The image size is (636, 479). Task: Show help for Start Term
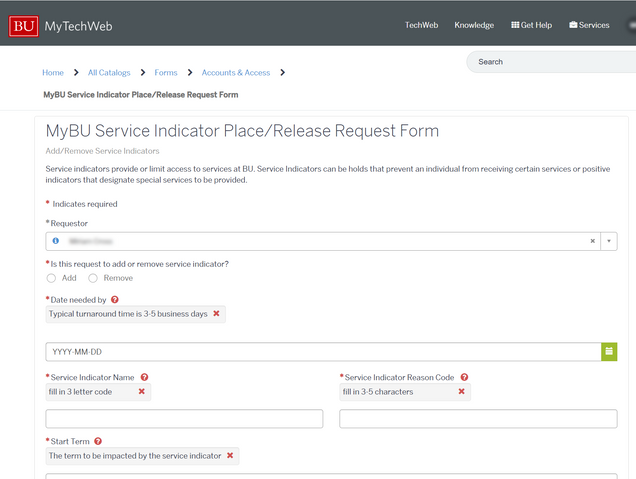point(98,441)
